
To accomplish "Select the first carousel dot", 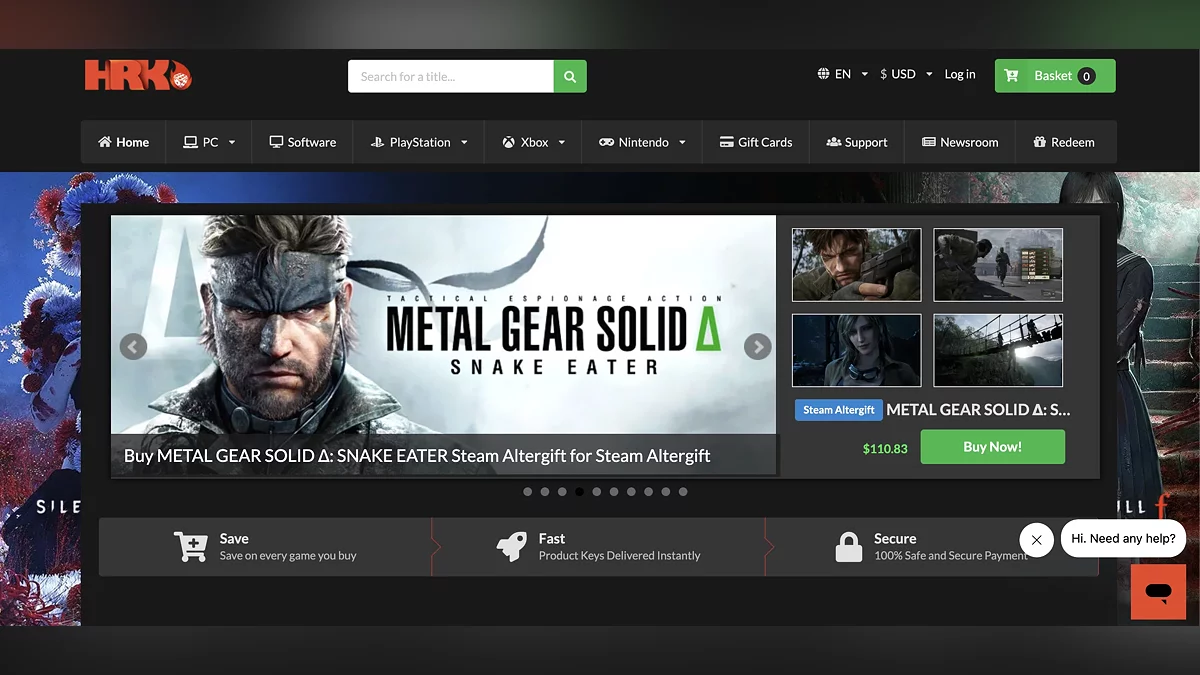I will click(x=527, y=492).
